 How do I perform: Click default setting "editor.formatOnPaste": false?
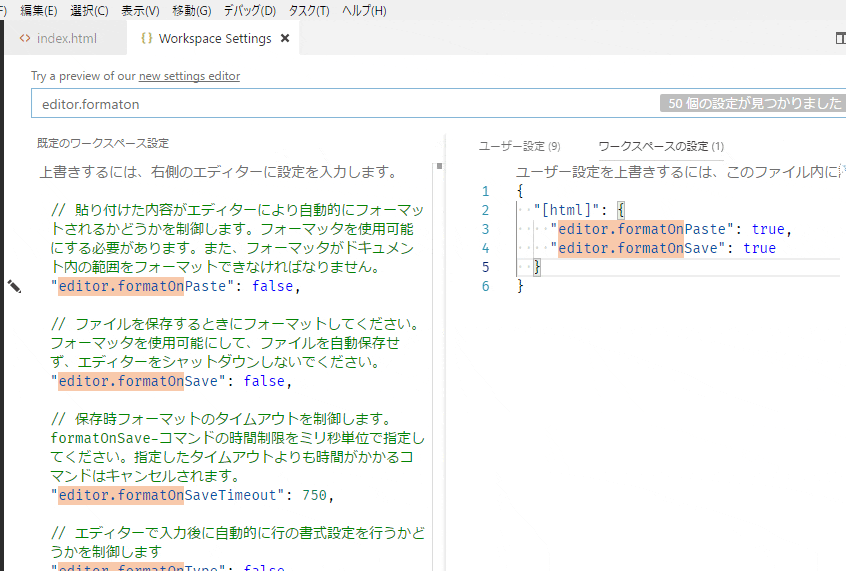tap(175, 286)
